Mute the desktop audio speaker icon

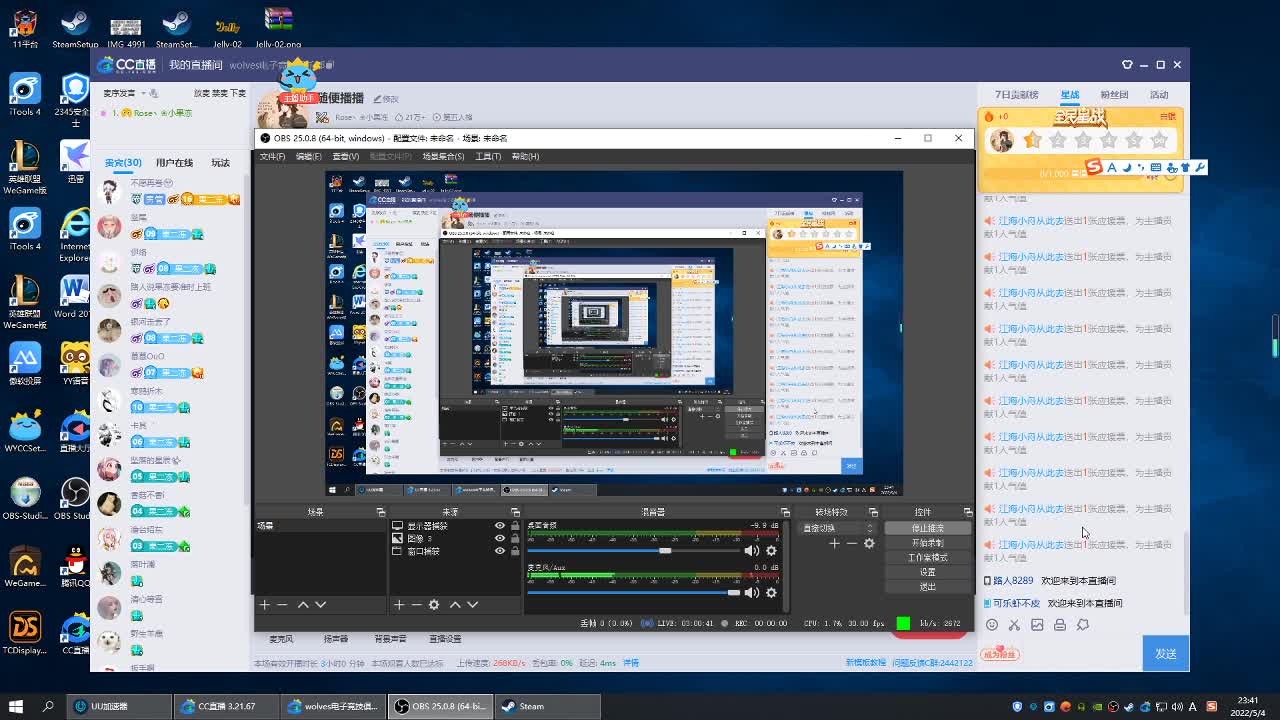[x=751, y=550]
